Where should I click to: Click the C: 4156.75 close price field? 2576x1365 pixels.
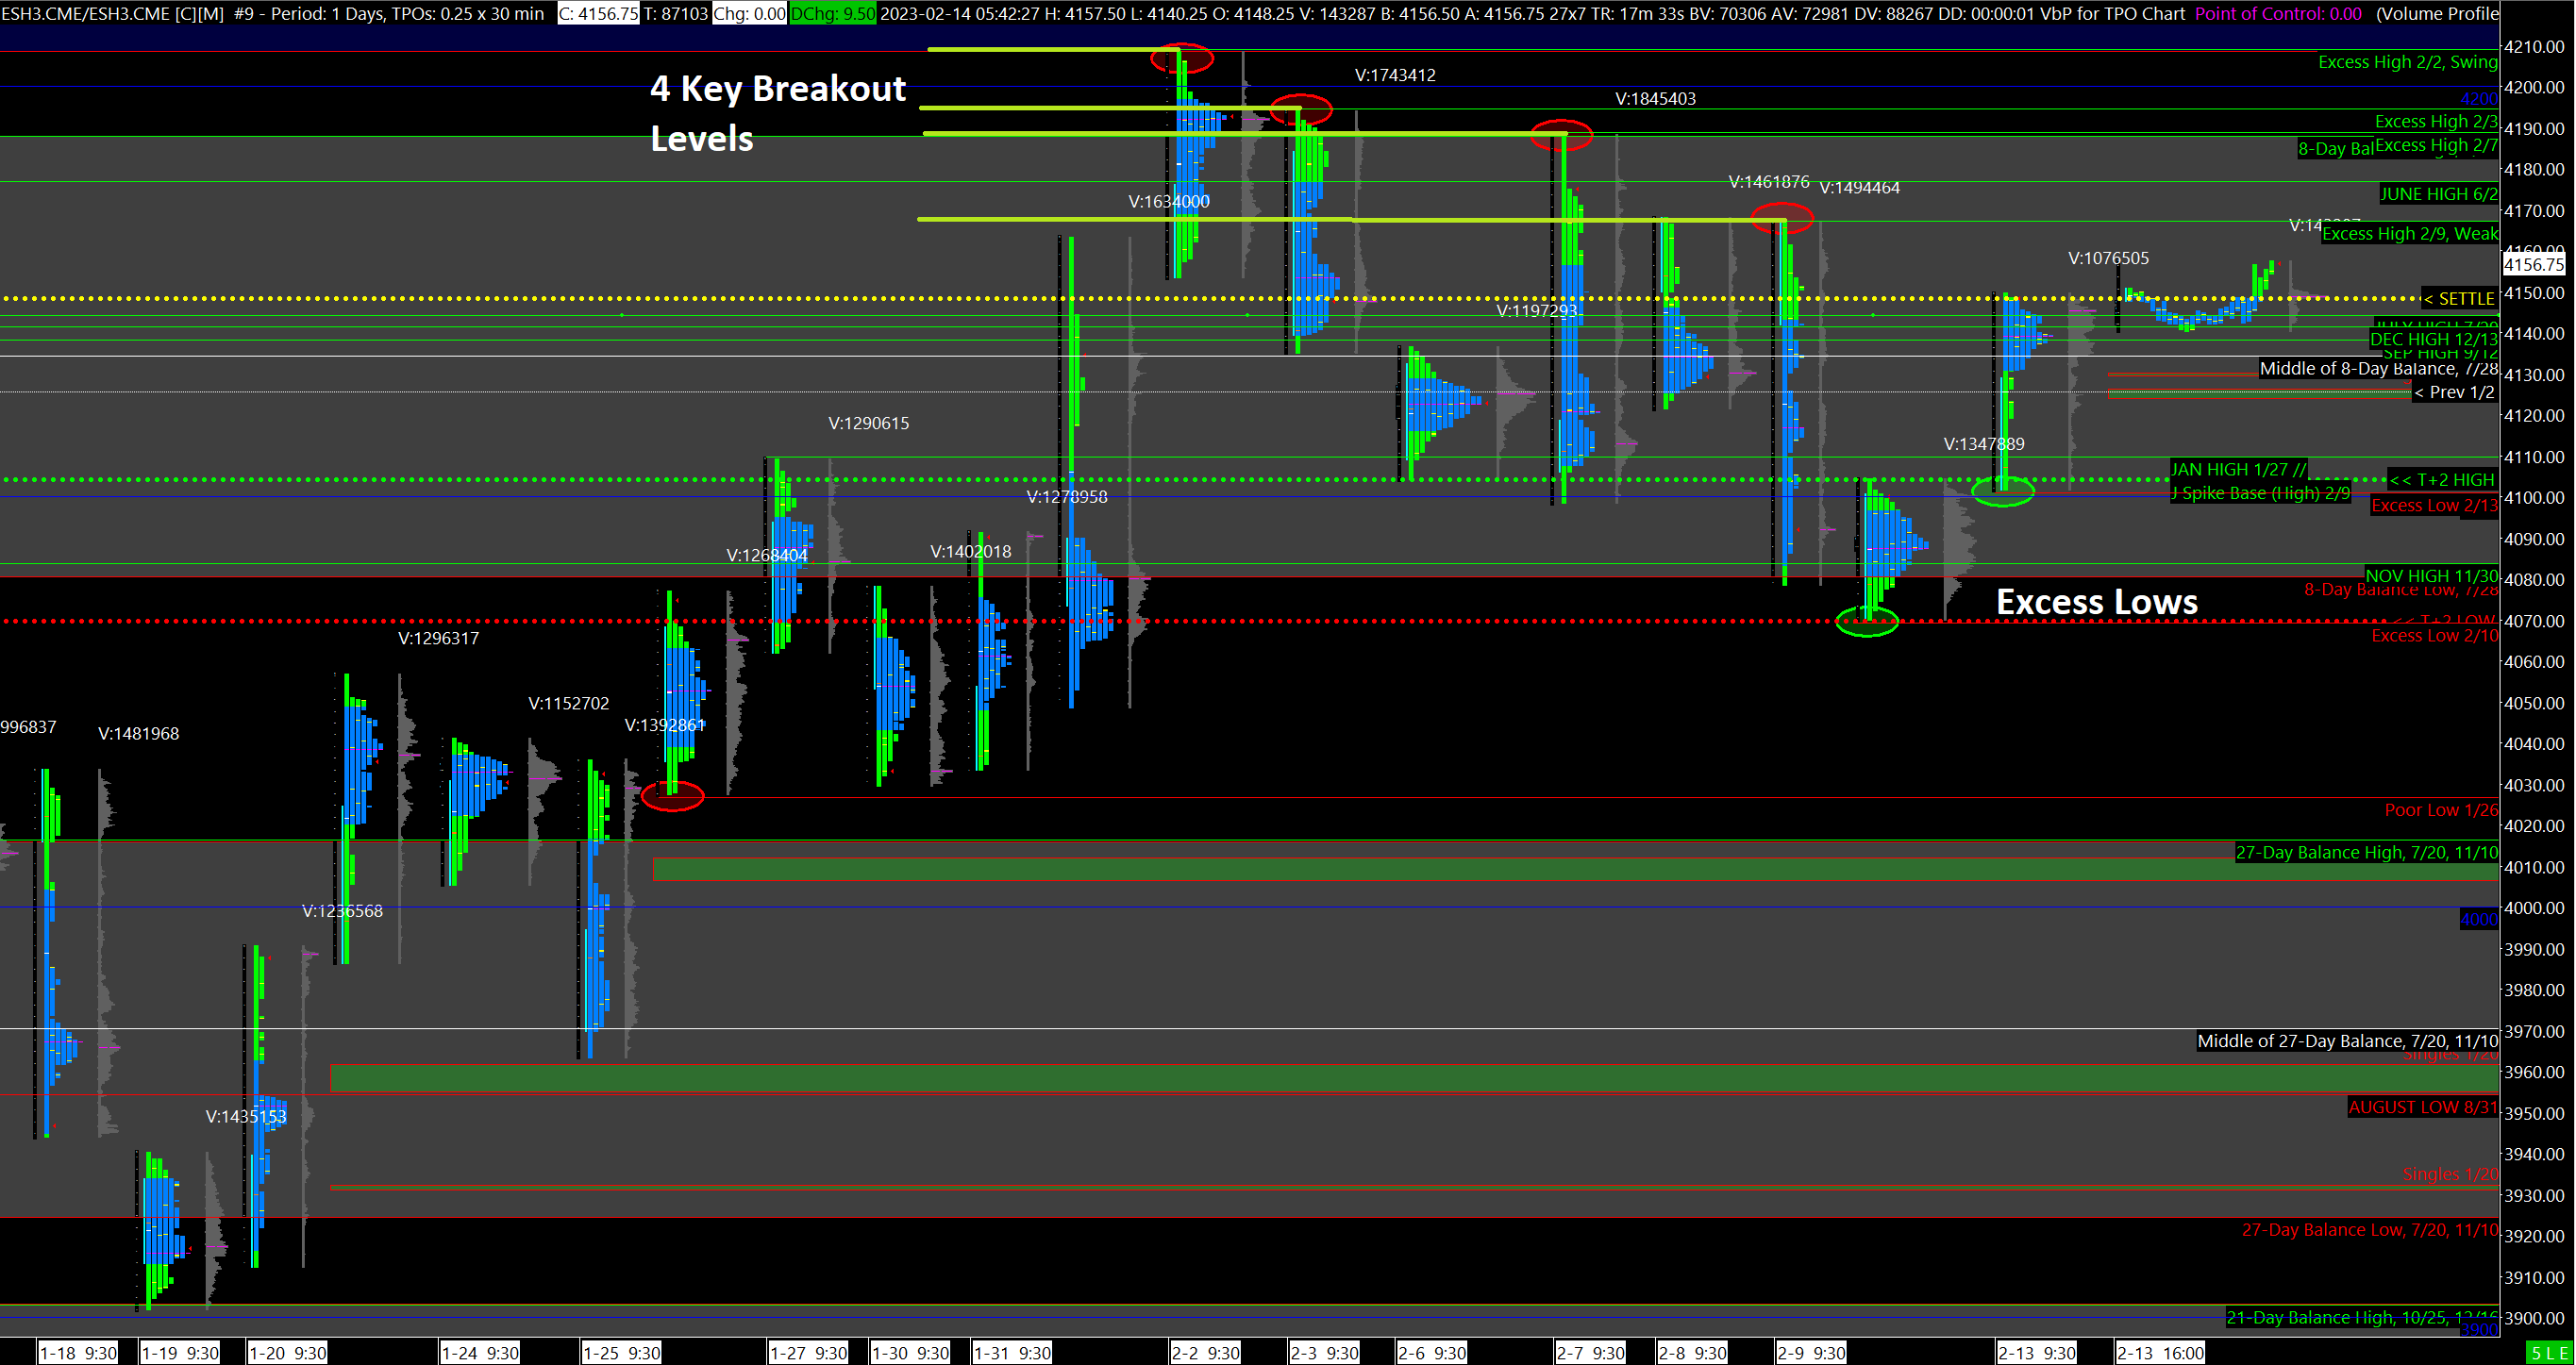click(x=598, y=14)
